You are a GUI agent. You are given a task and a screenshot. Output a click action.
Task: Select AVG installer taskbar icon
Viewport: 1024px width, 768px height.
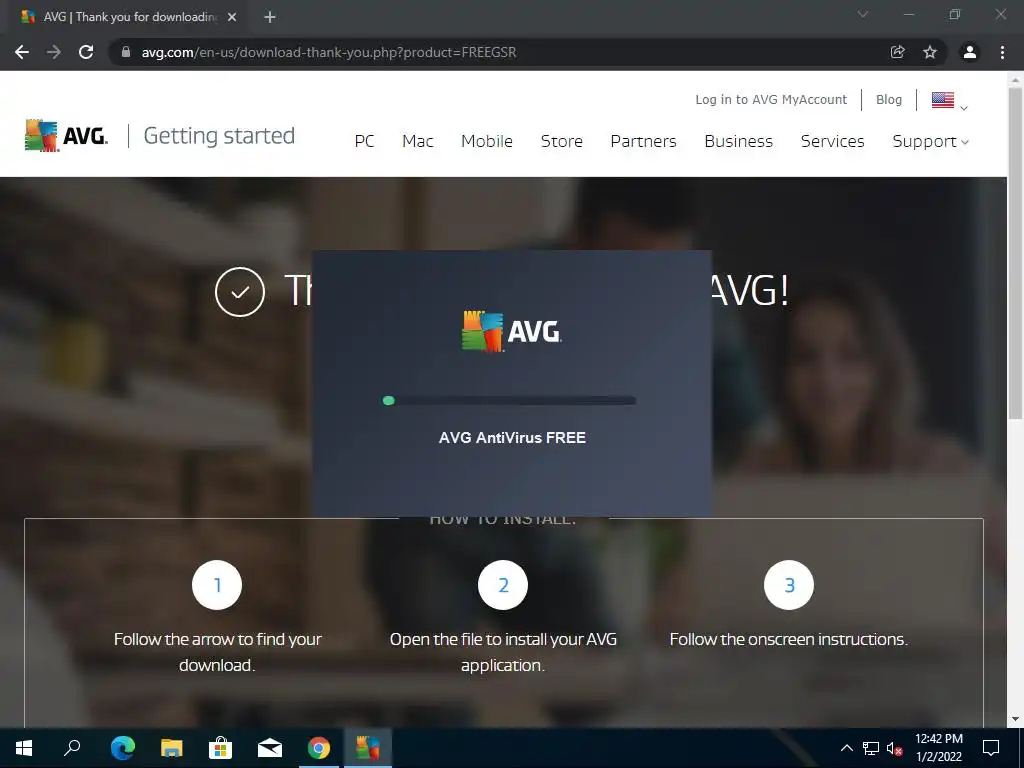[368, 748]
